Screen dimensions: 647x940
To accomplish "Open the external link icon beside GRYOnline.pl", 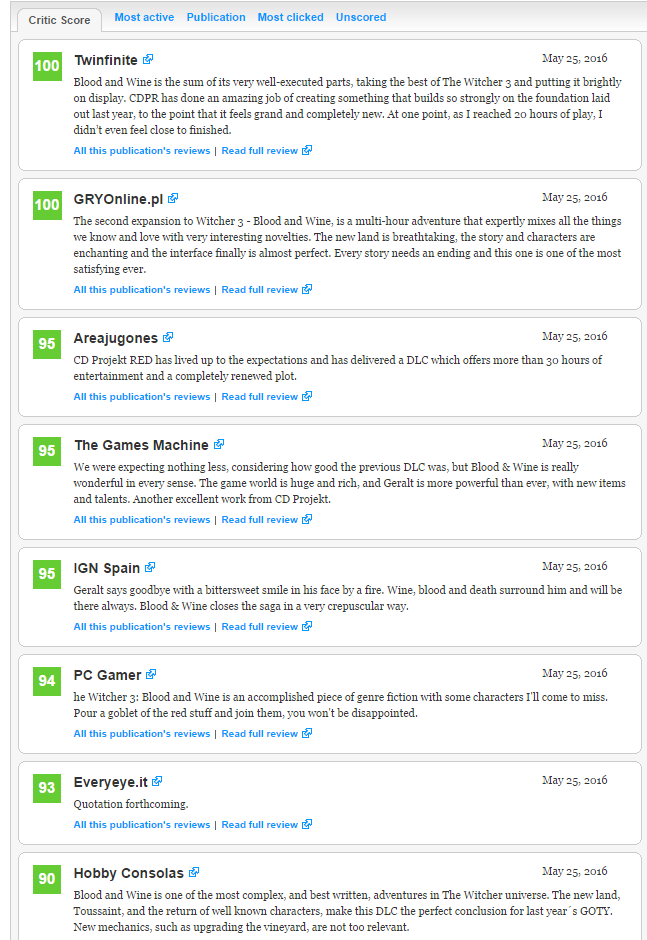I will point(173,198).
